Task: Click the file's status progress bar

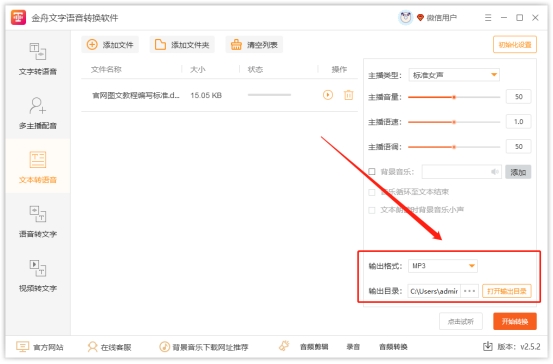Action: coord(269,95)
